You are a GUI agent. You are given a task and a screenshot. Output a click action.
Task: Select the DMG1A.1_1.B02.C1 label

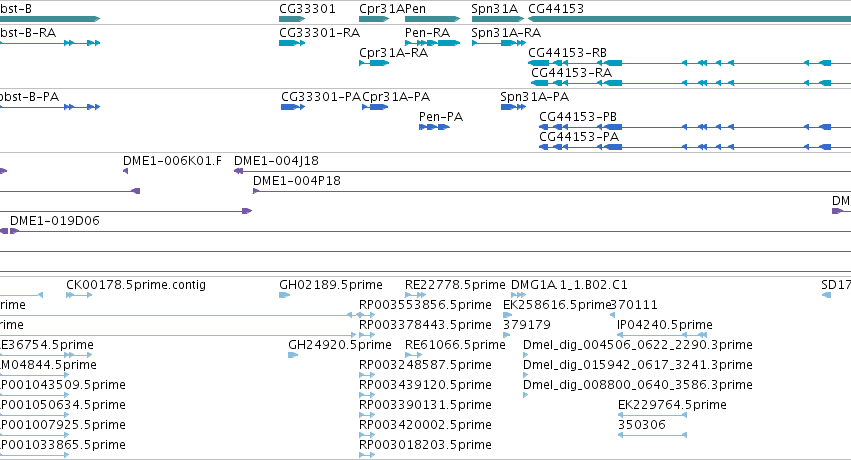tap(569, 285)
